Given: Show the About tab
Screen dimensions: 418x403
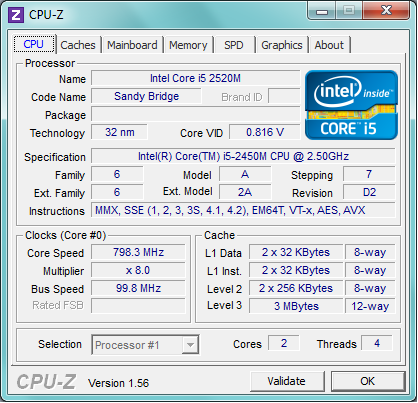Looking at the screenshot, I should coord(329,45).
